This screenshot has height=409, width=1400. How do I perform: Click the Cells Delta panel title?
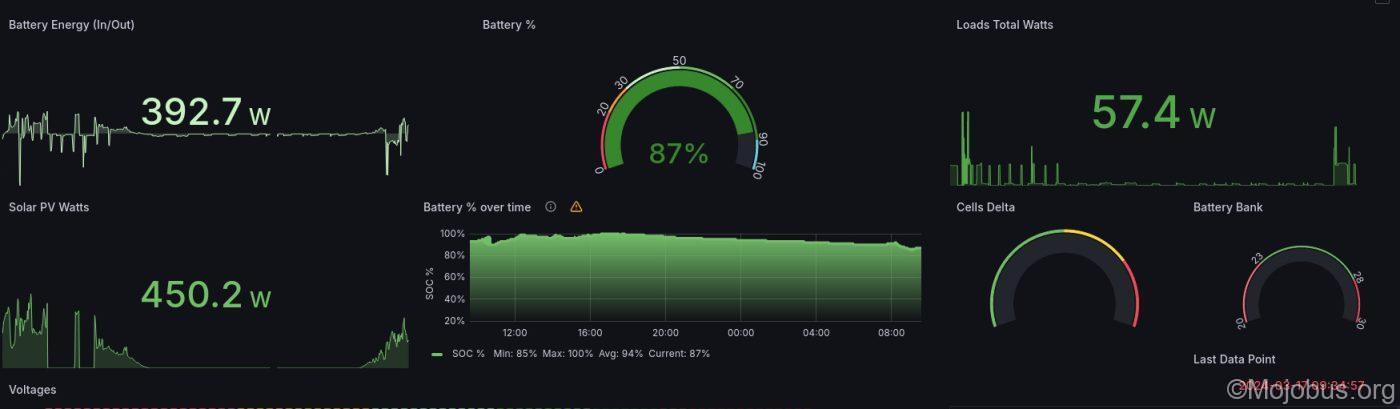click(x=985, y=207)
